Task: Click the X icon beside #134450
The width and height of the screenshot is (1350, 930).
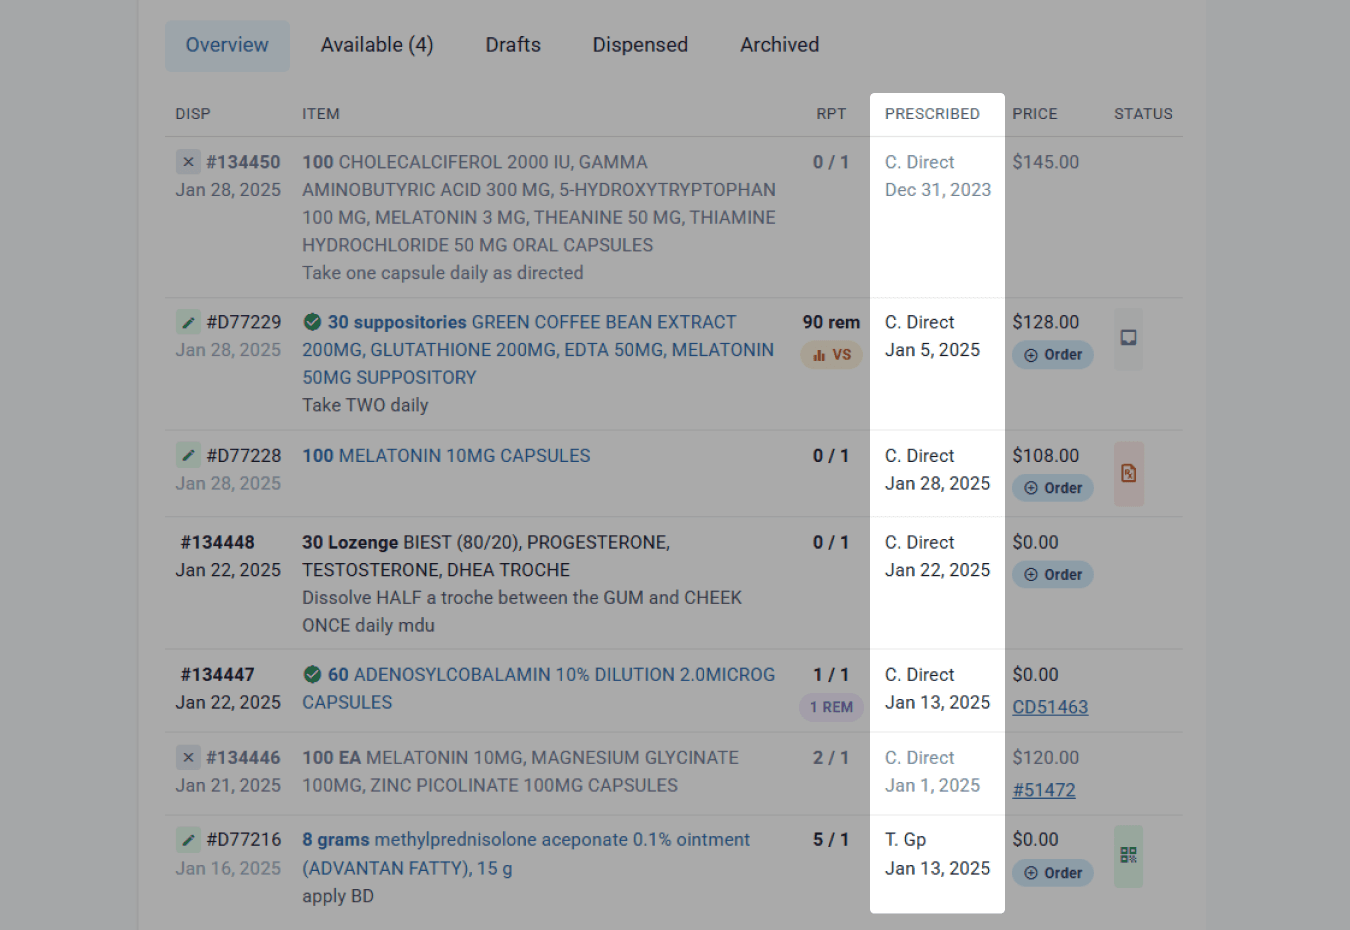Action: coord(188,162)
